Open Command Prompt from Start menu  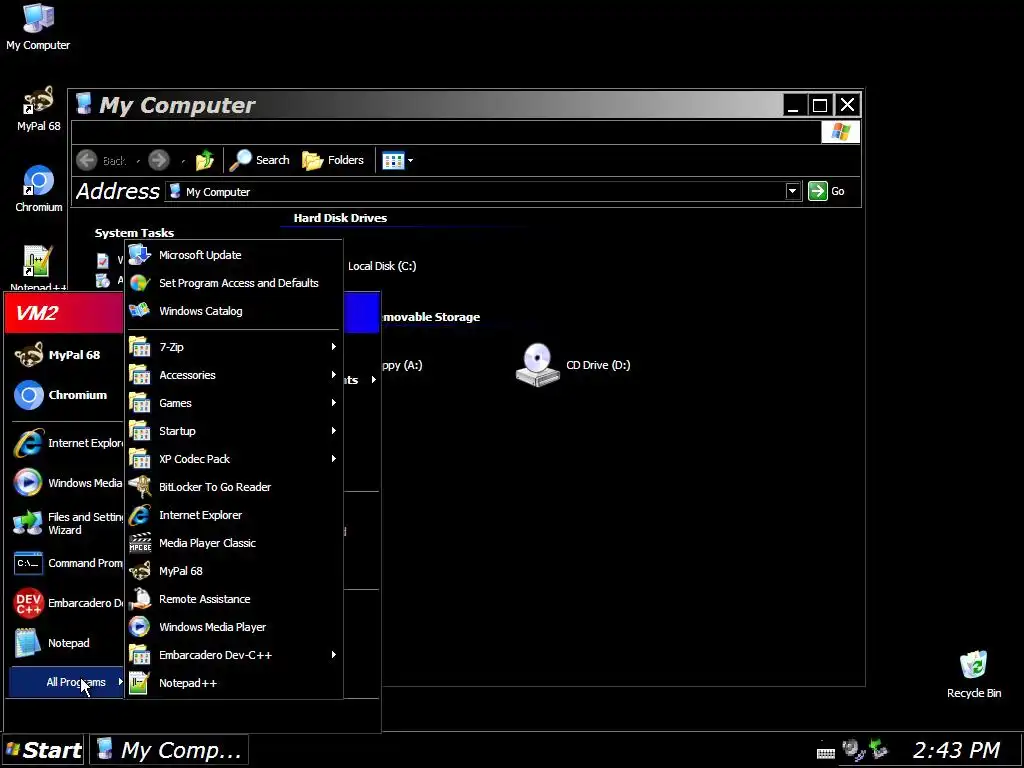point(66,563)
